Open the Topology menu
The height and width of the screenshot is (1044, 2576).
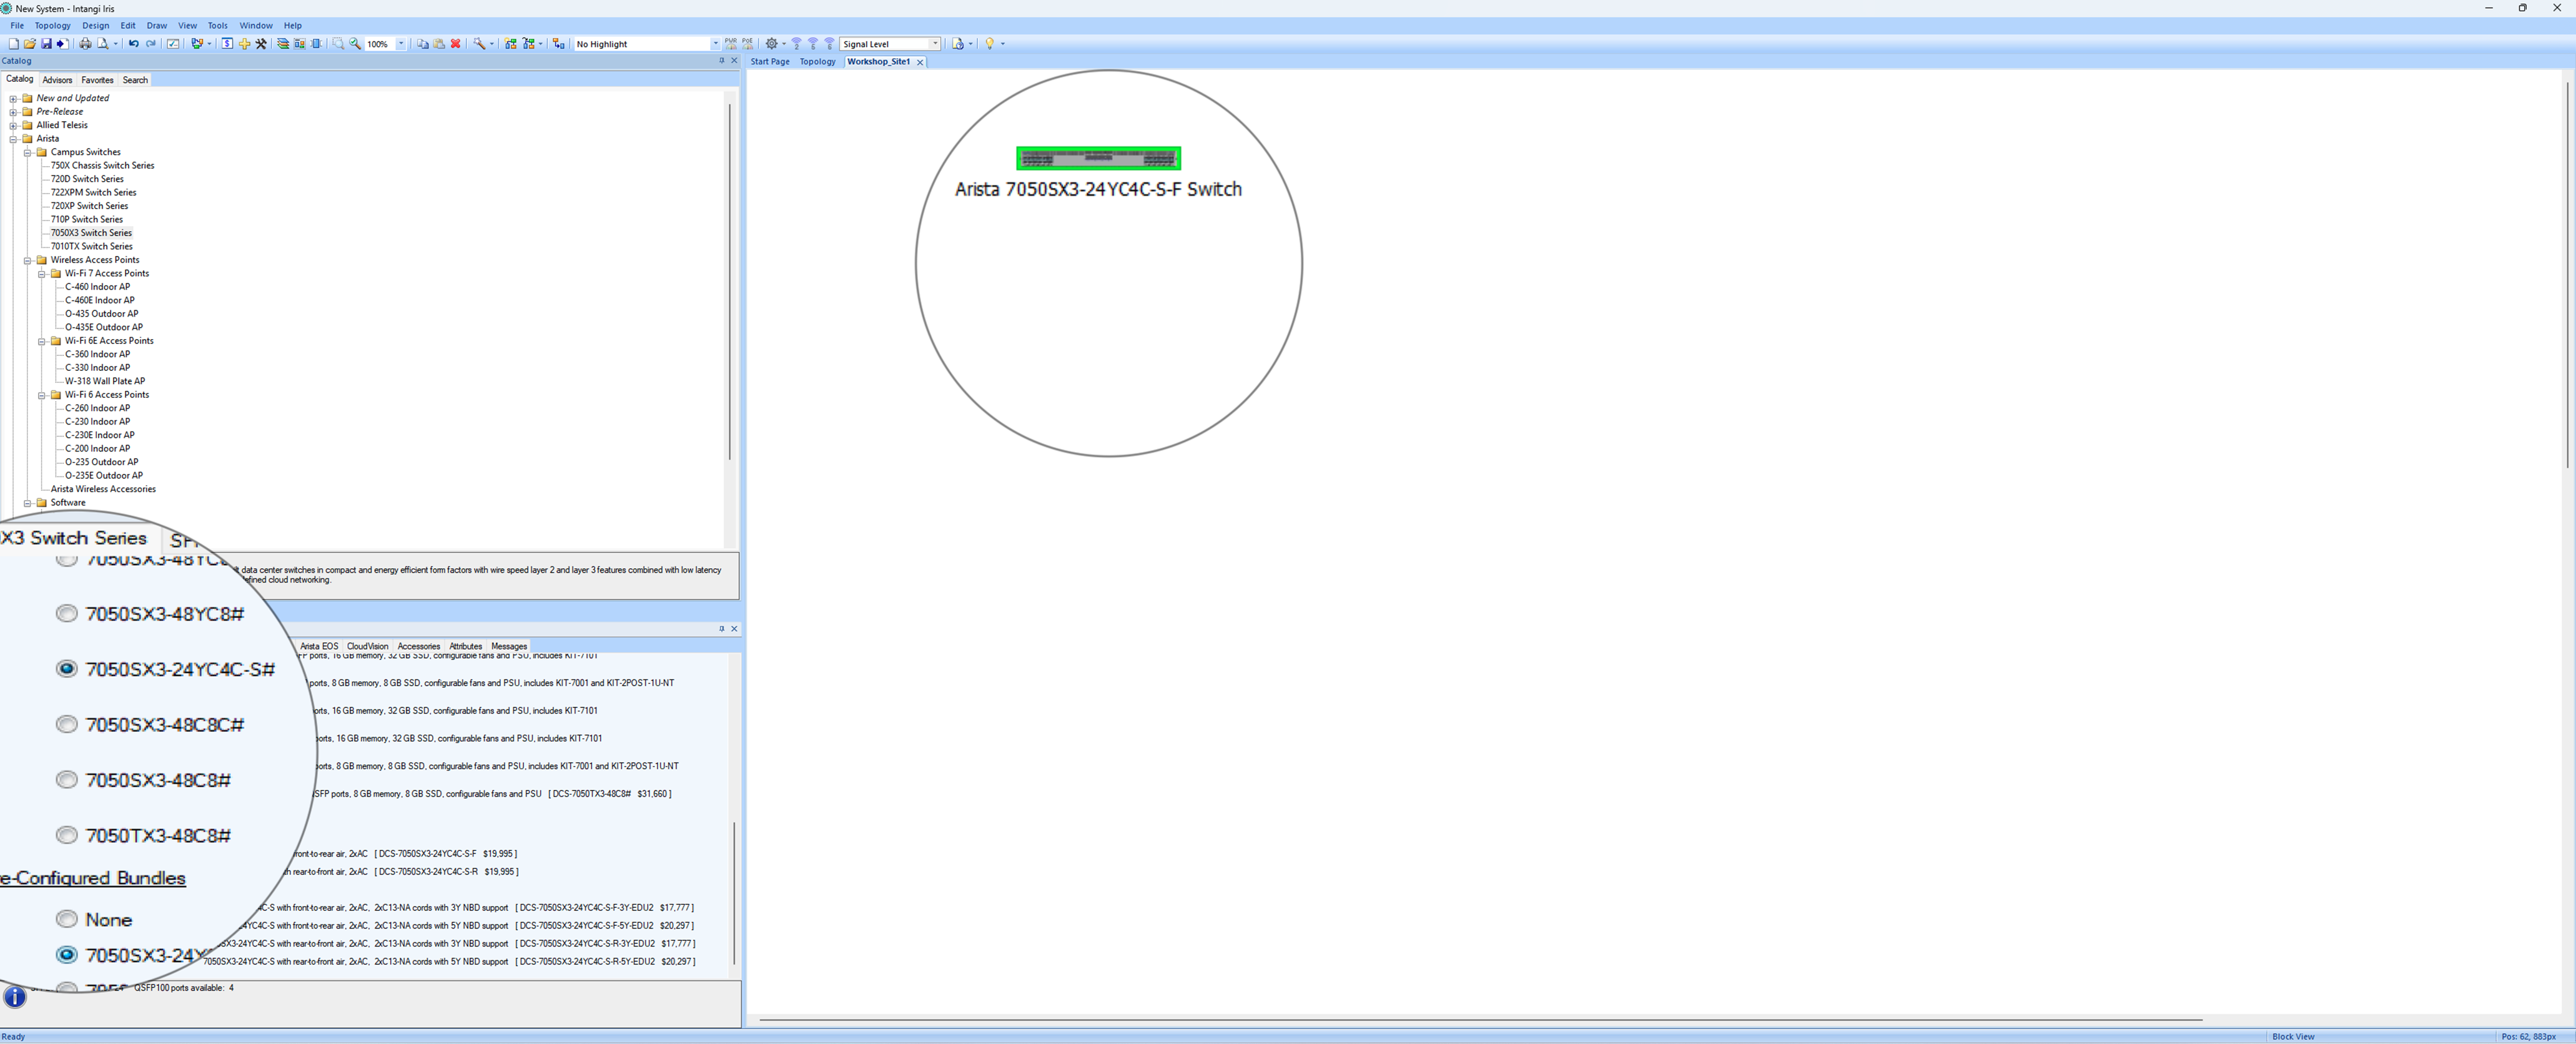52,26
